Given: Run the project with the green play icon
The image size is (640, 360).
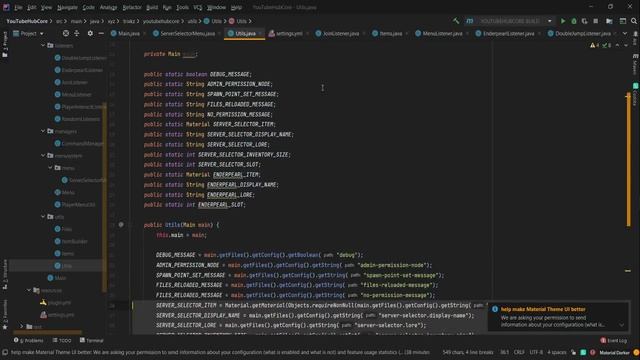Looking at the screenshot, I should 563,21.
